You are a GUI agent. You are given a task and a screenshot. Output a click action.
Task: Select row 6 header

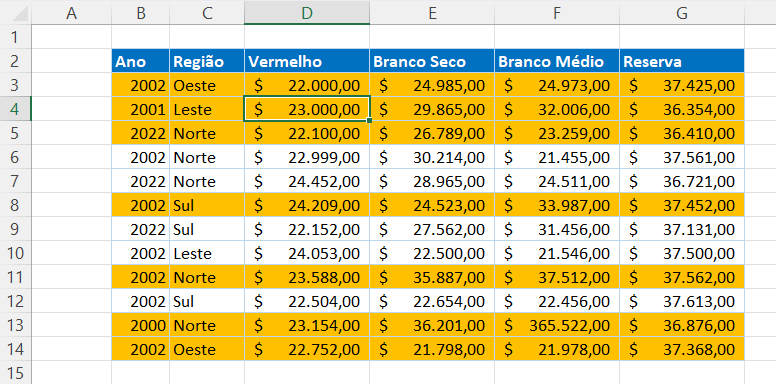tap(16, 157)
